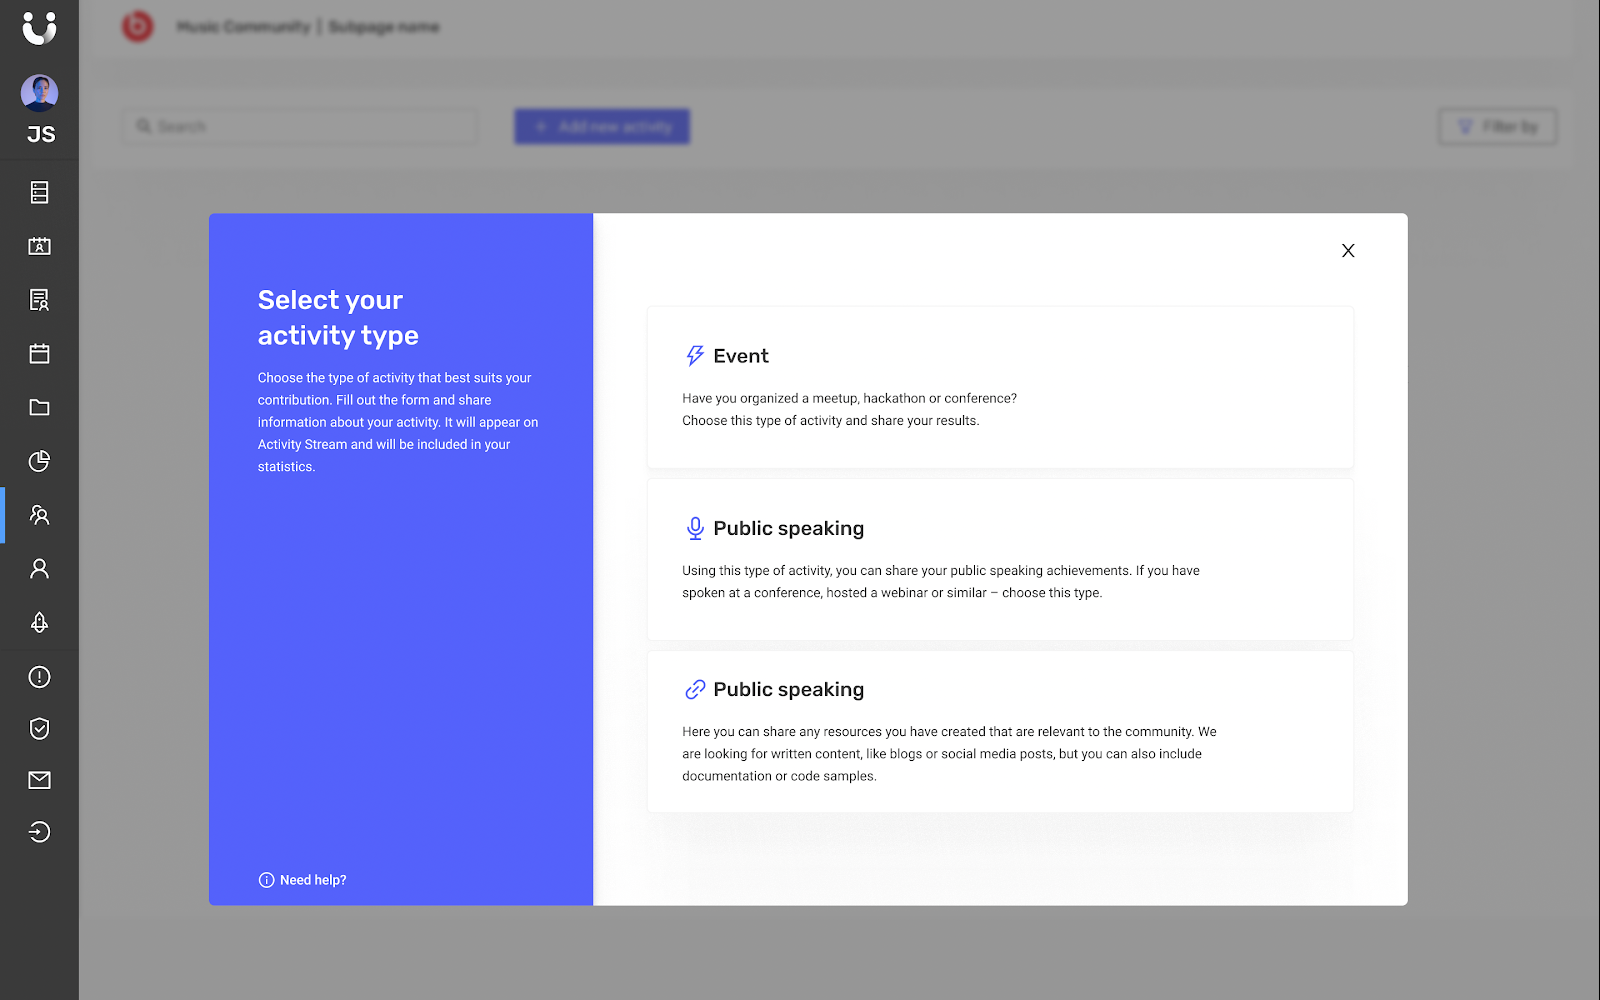The image size is (1600, 1000).
Task: Click the alert circle icon in the sidebar
Action: point(39,677)
